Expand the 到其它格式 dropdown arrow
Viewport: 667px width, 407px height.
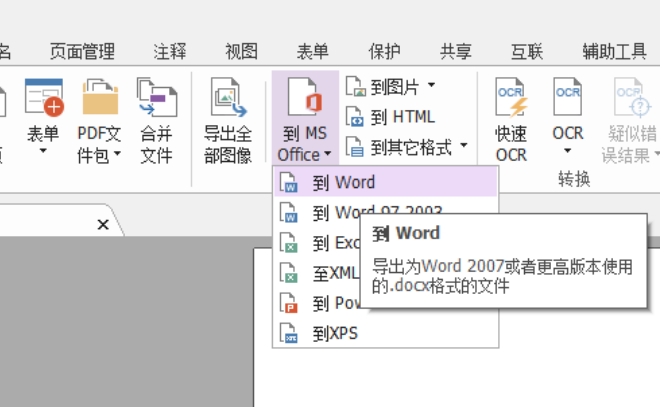click(x=464, y=145)
